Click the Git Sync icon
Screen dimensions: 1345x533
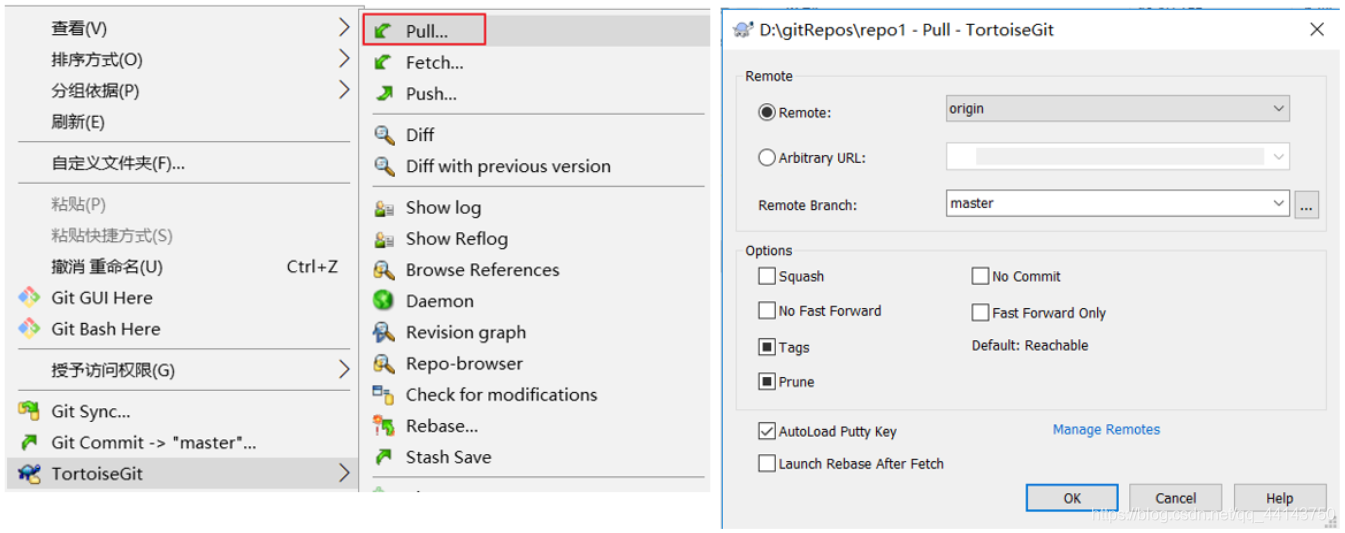(29, 411)
